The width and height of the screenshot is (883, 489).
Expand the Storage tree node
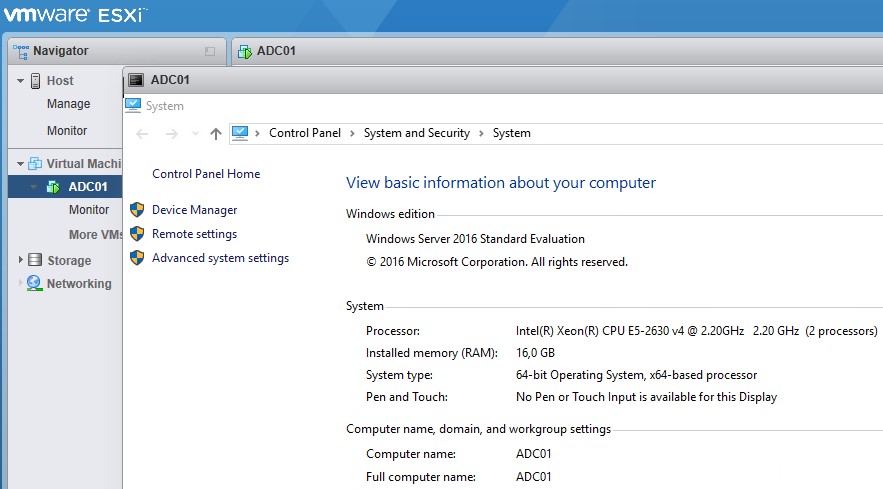tap(21, 260)
